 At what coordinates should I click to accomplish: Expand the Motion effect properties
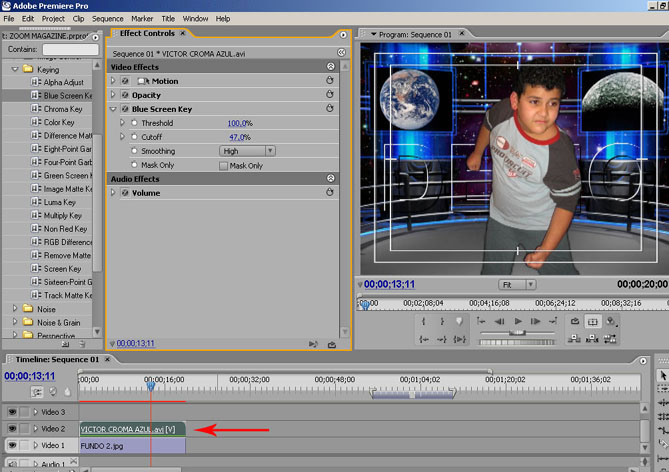pos(113,80)
